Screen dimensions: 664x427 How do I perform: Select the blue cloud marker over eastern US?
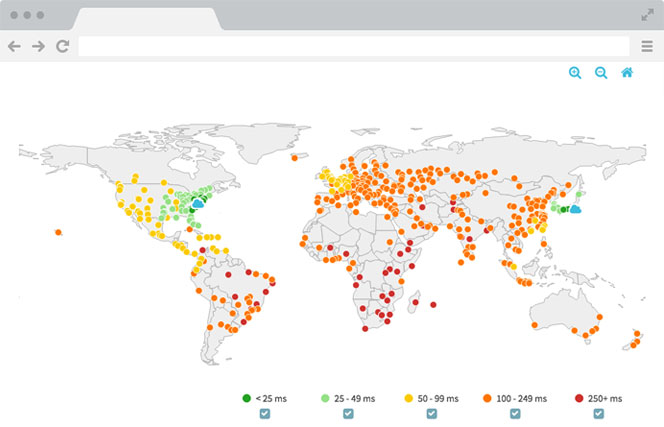click(x=198, y=202)
